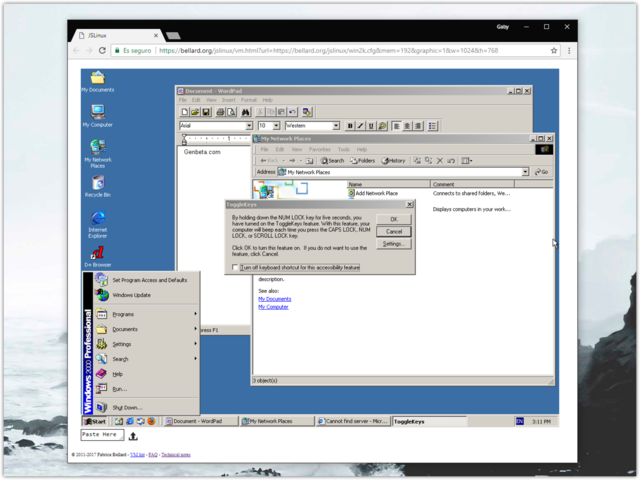This screenshot has width=640, height=480.
Task: Expand Search submenu in Start menu
Action: (147, 359)
